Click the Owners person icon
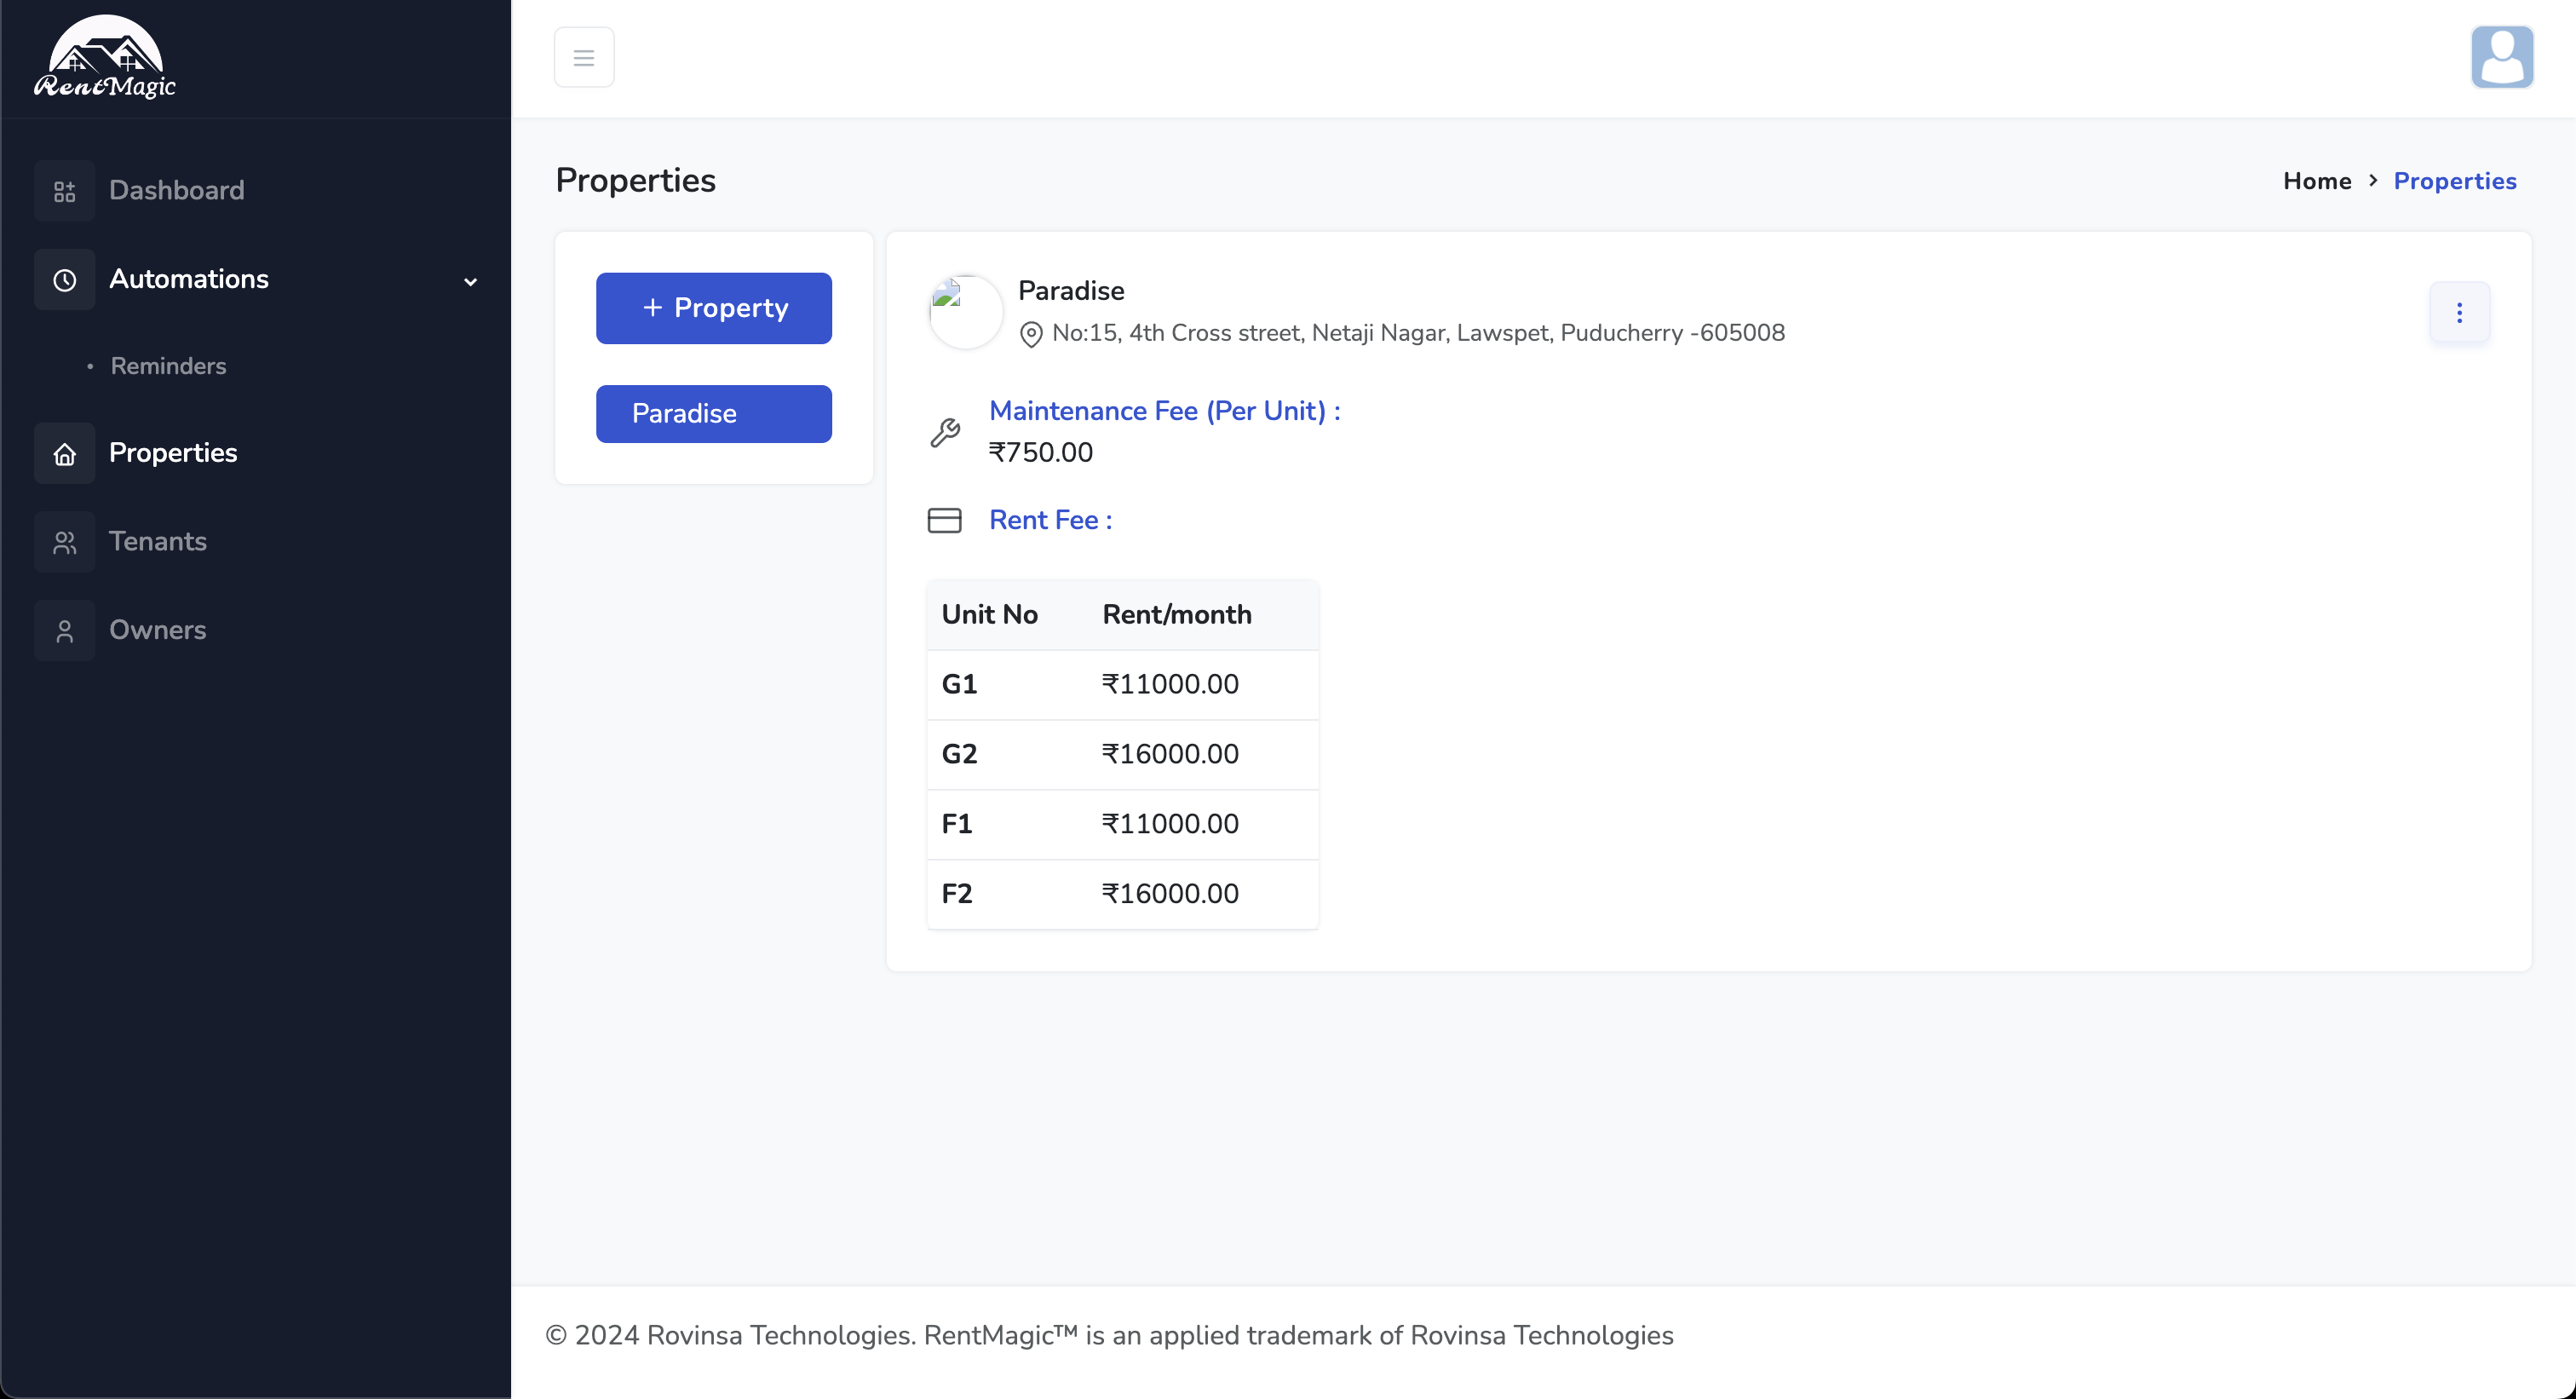 [65, 631]
